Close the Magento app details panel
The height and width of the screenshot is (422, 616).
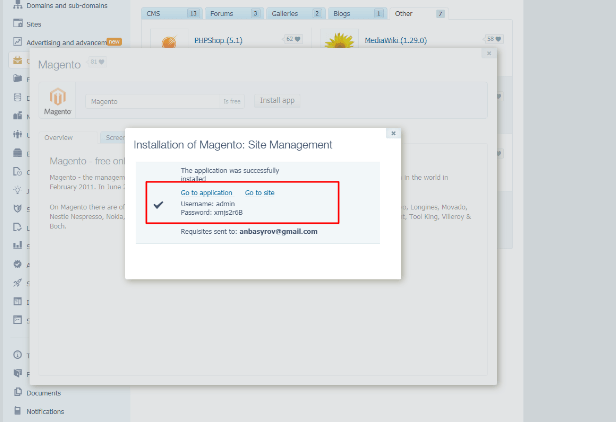(489, 54)
